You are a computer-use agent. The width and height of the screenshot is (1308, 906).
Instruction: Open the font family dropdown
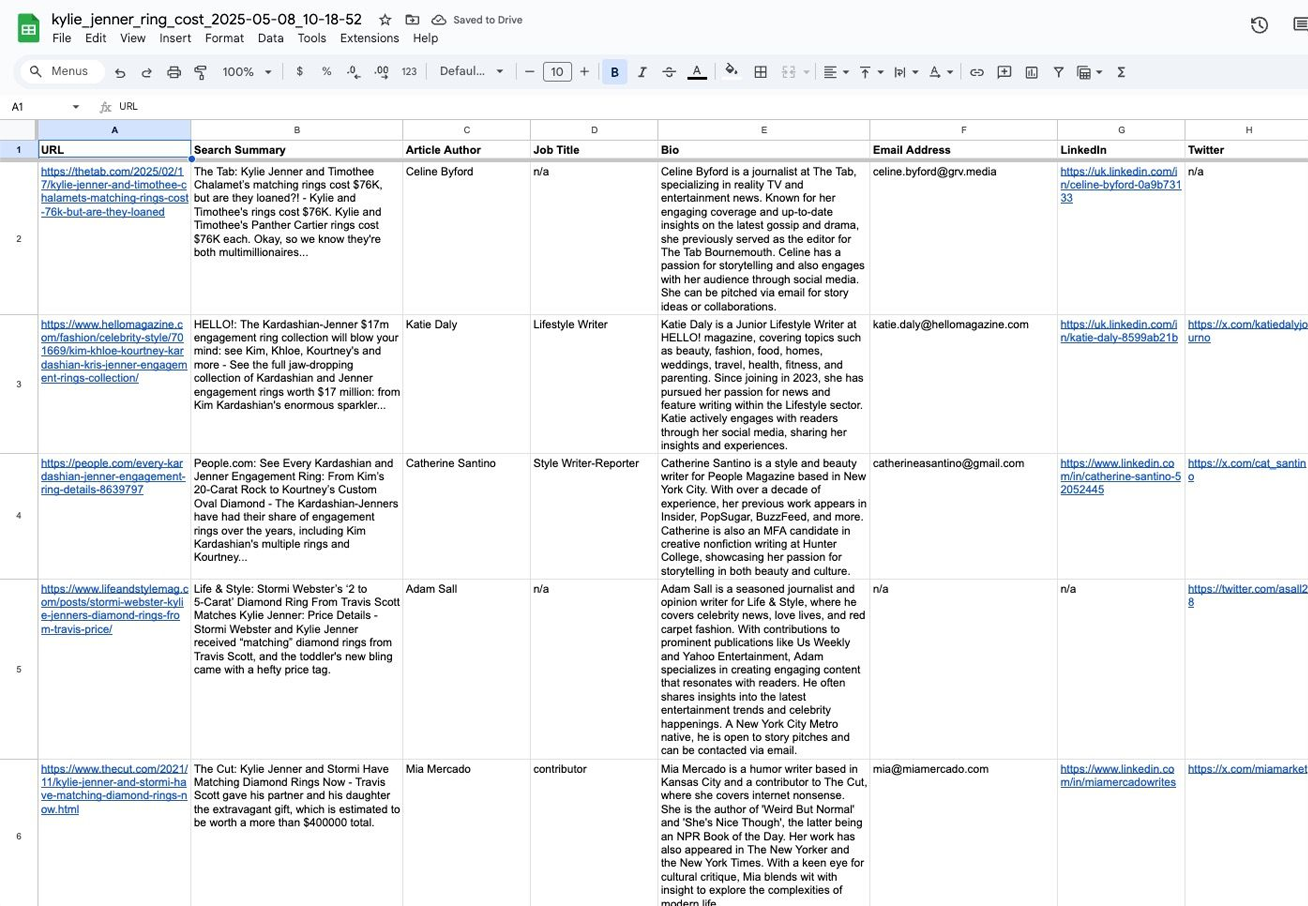pyautogui.click(x=472, y=72)
